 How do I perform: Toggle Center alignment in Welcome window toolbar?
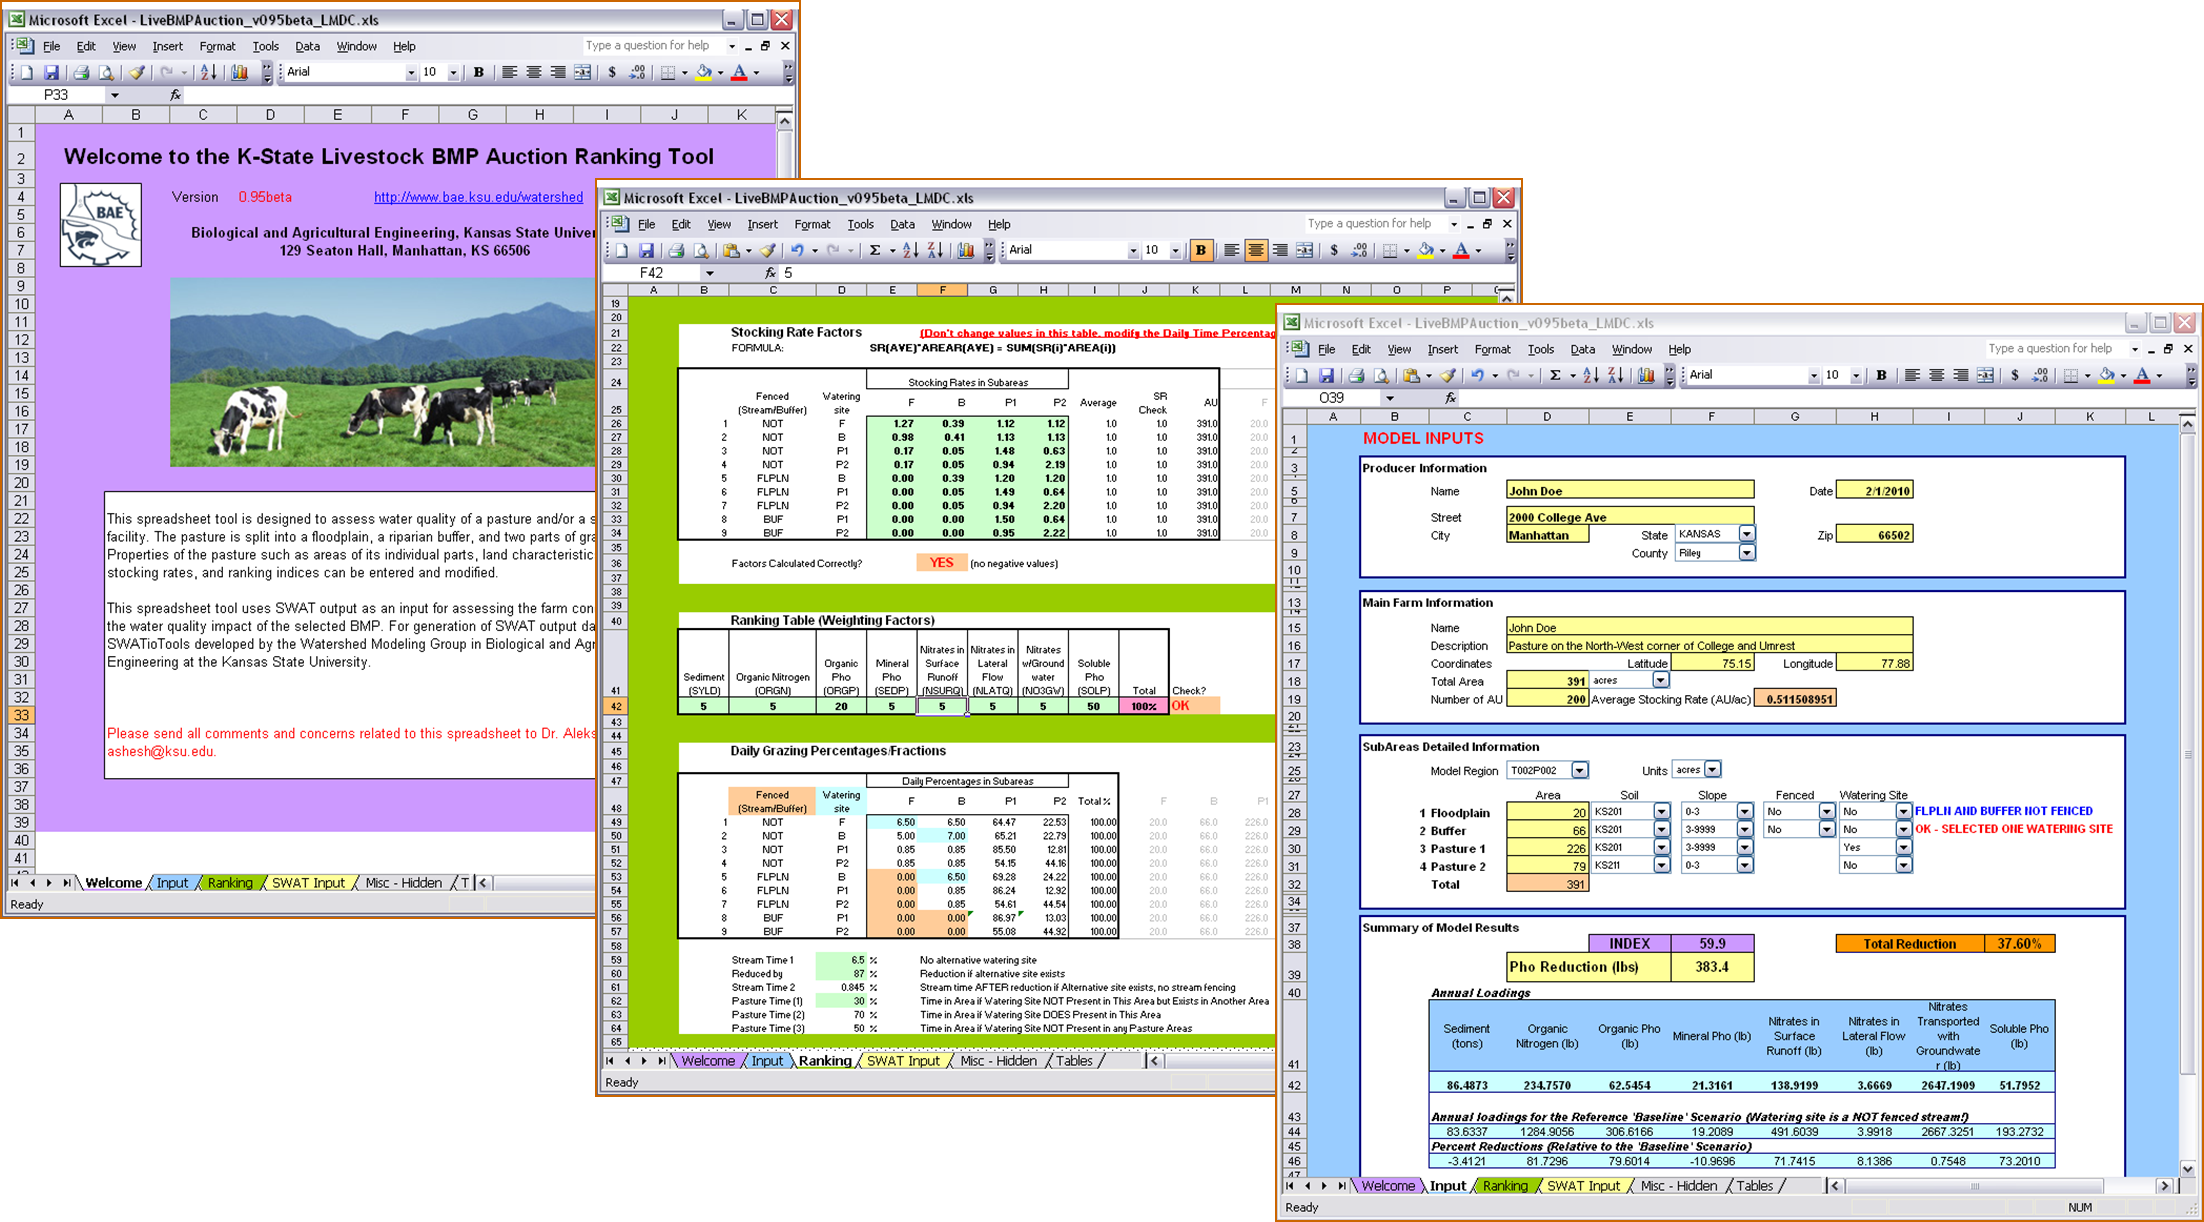coord(534,73)
